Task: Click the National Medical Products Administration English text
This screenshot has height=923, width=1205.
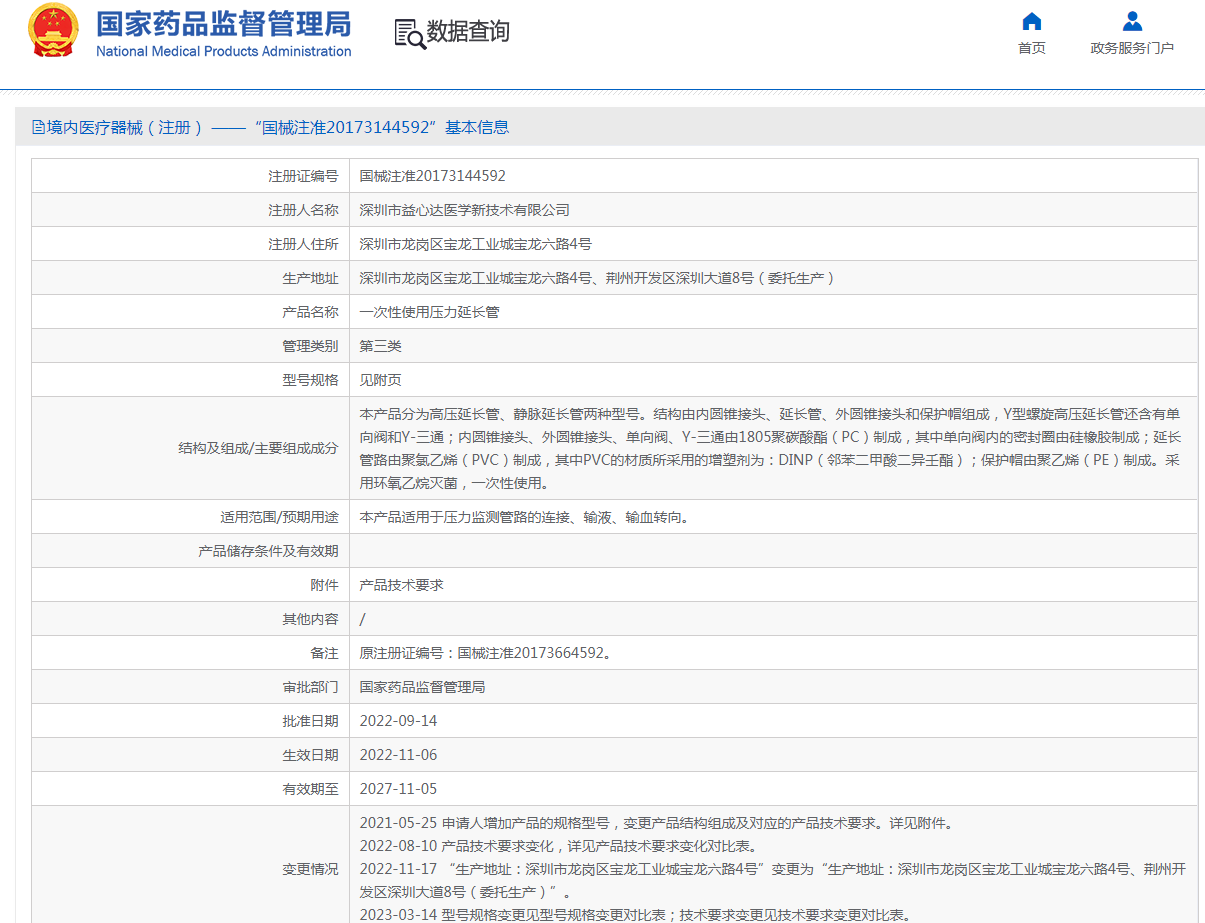Action: [x=223, y=51]
